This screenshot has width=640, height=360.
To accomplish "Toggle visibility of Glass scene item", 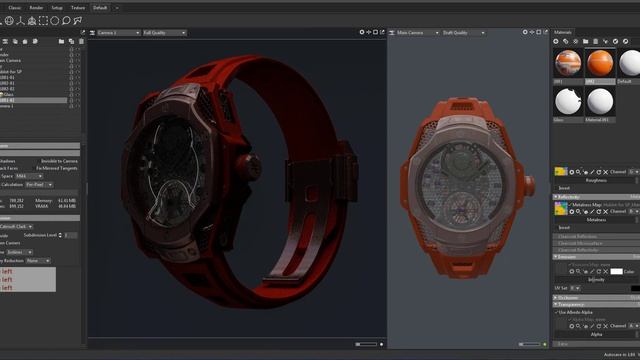I will (x=78, y=94).
